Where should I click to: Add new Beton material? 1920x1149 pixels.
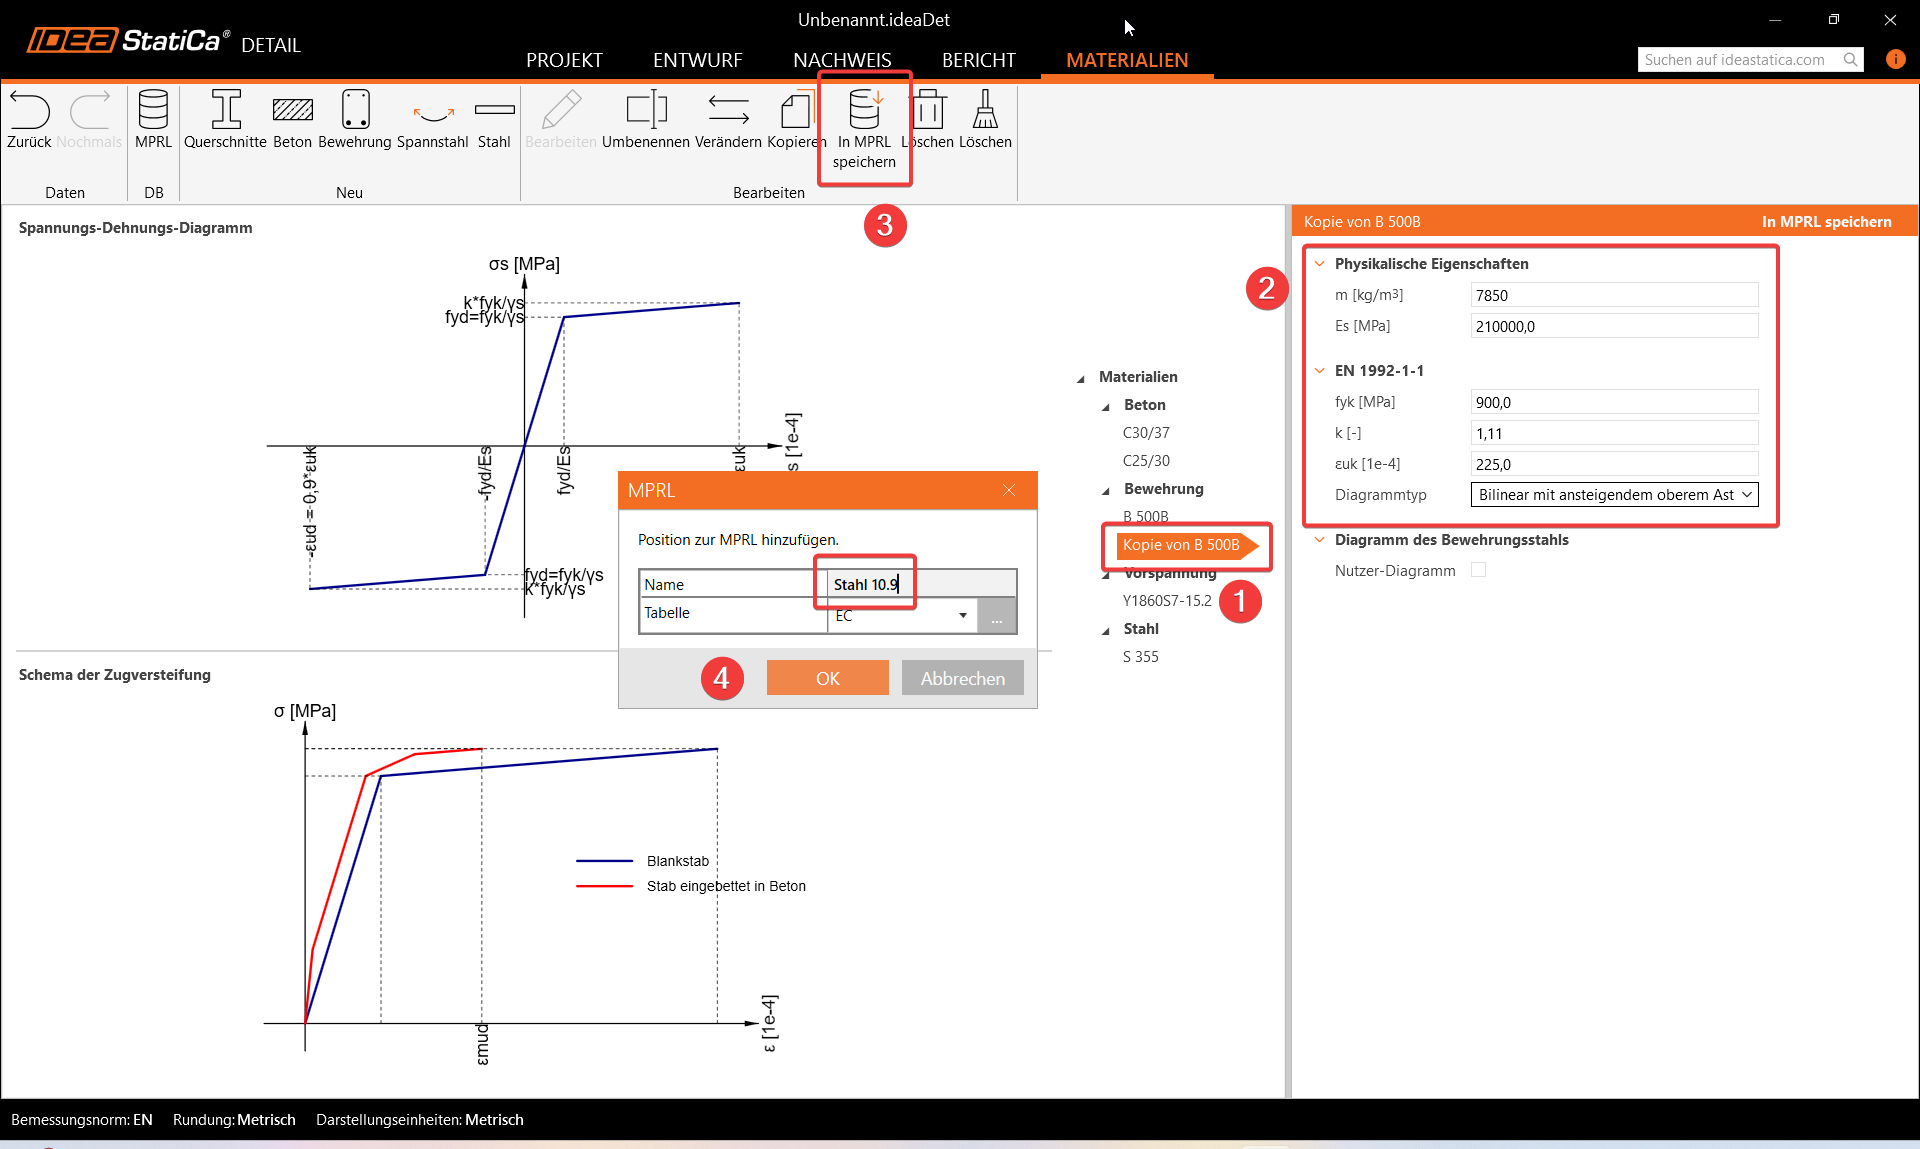click(292, 110)
